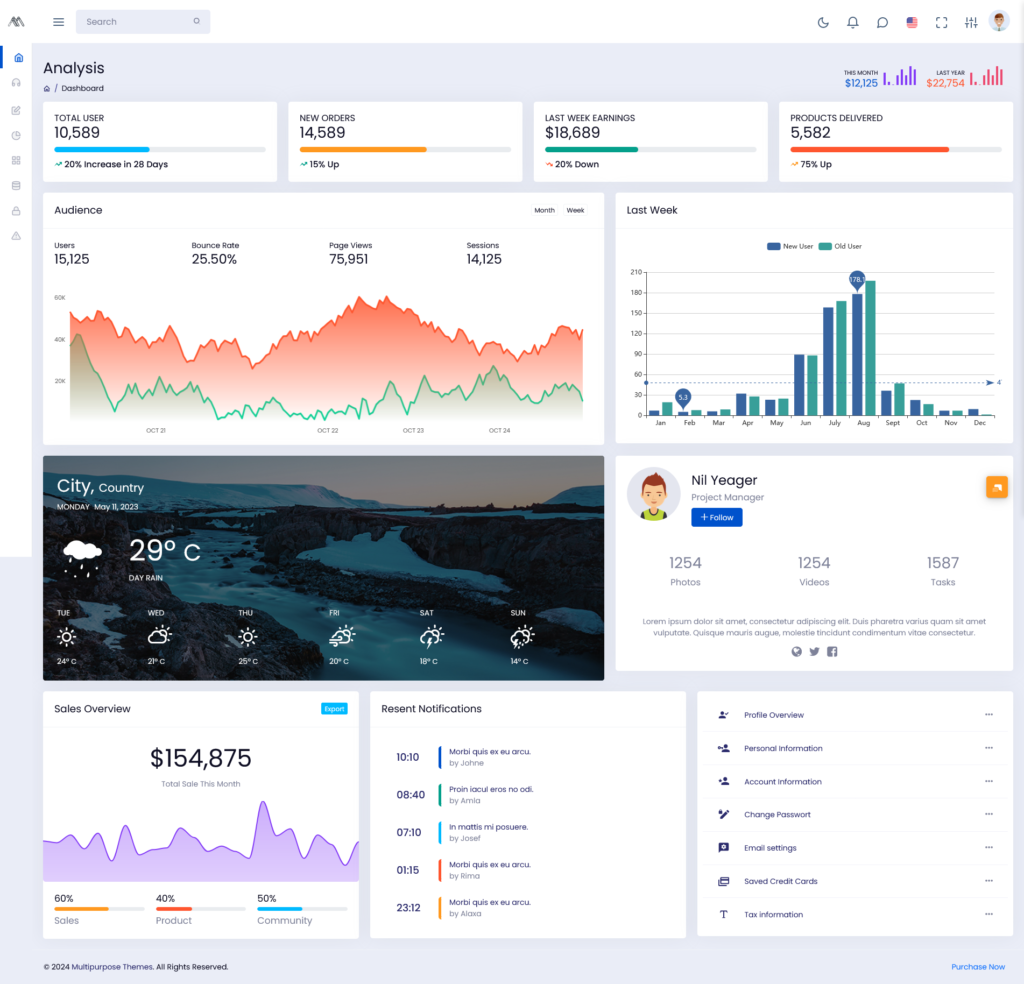Open the headphones support icon in sidebar
1024x984 pixels.
tap(16, 83)
